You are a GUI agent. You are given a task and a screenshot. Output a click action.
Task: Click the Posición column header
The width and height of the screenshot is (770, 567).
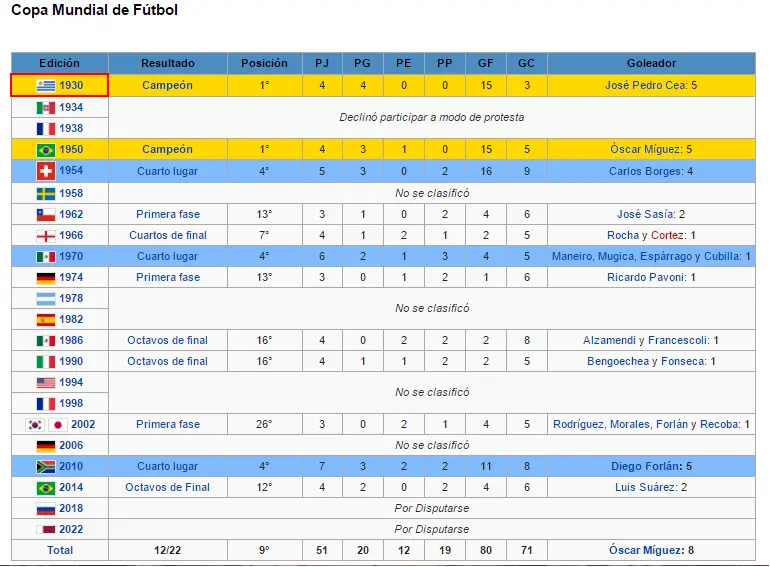264,63
